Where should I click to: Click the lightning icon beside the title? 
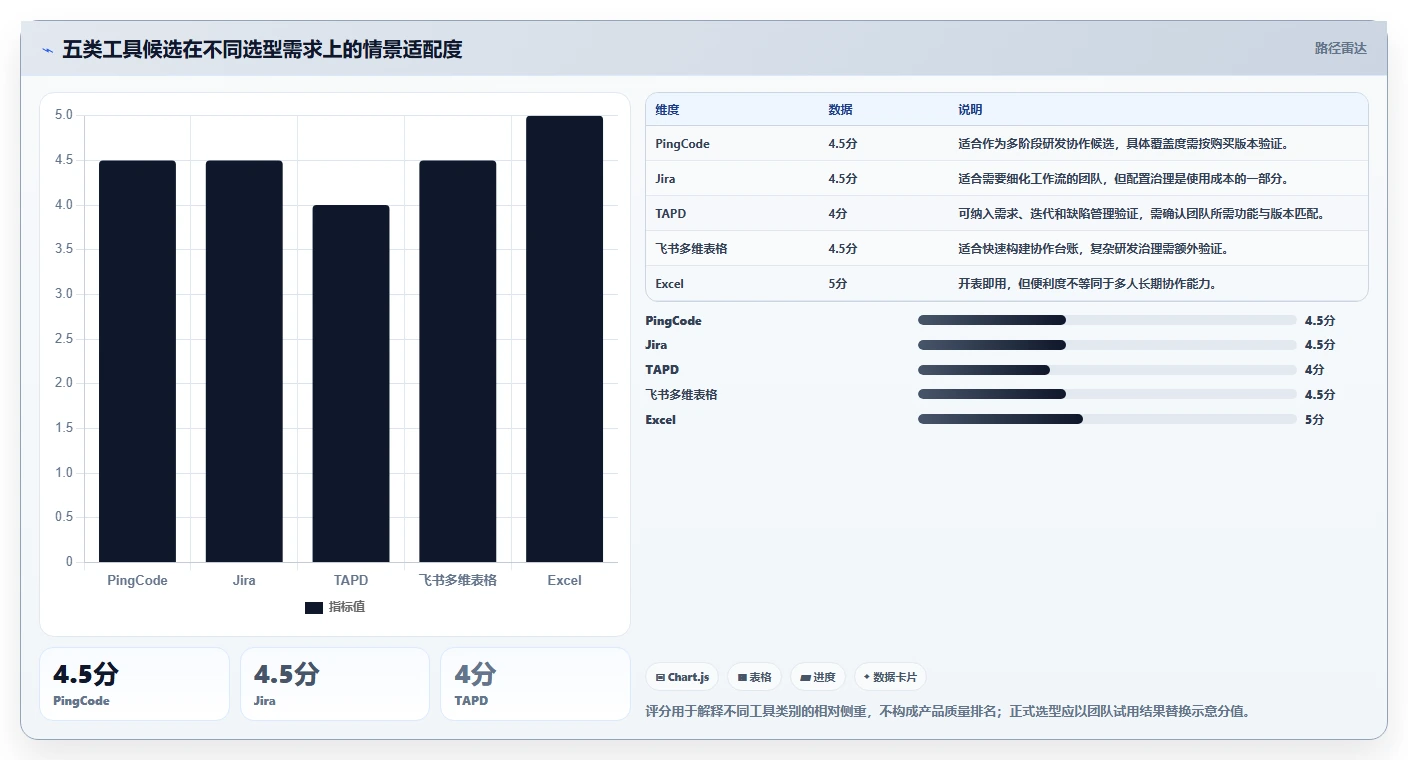[48, 50]
